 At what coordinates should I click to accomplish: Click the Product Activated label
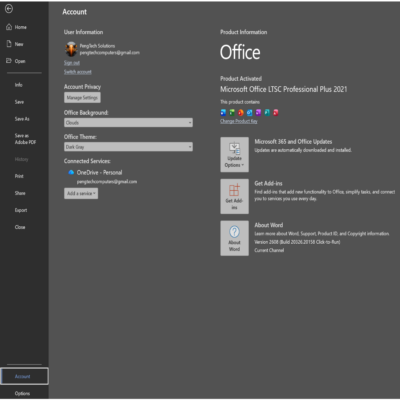[x=241, y=79]
